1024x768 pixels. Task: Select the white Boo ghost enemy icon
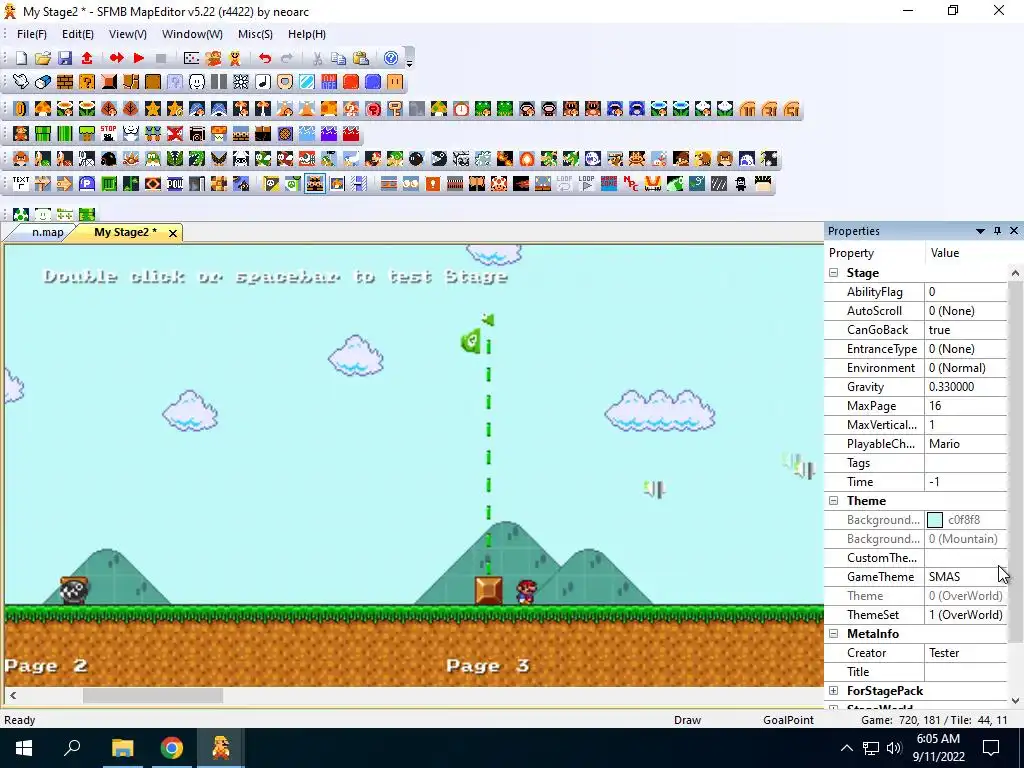(x=593, y=159)
